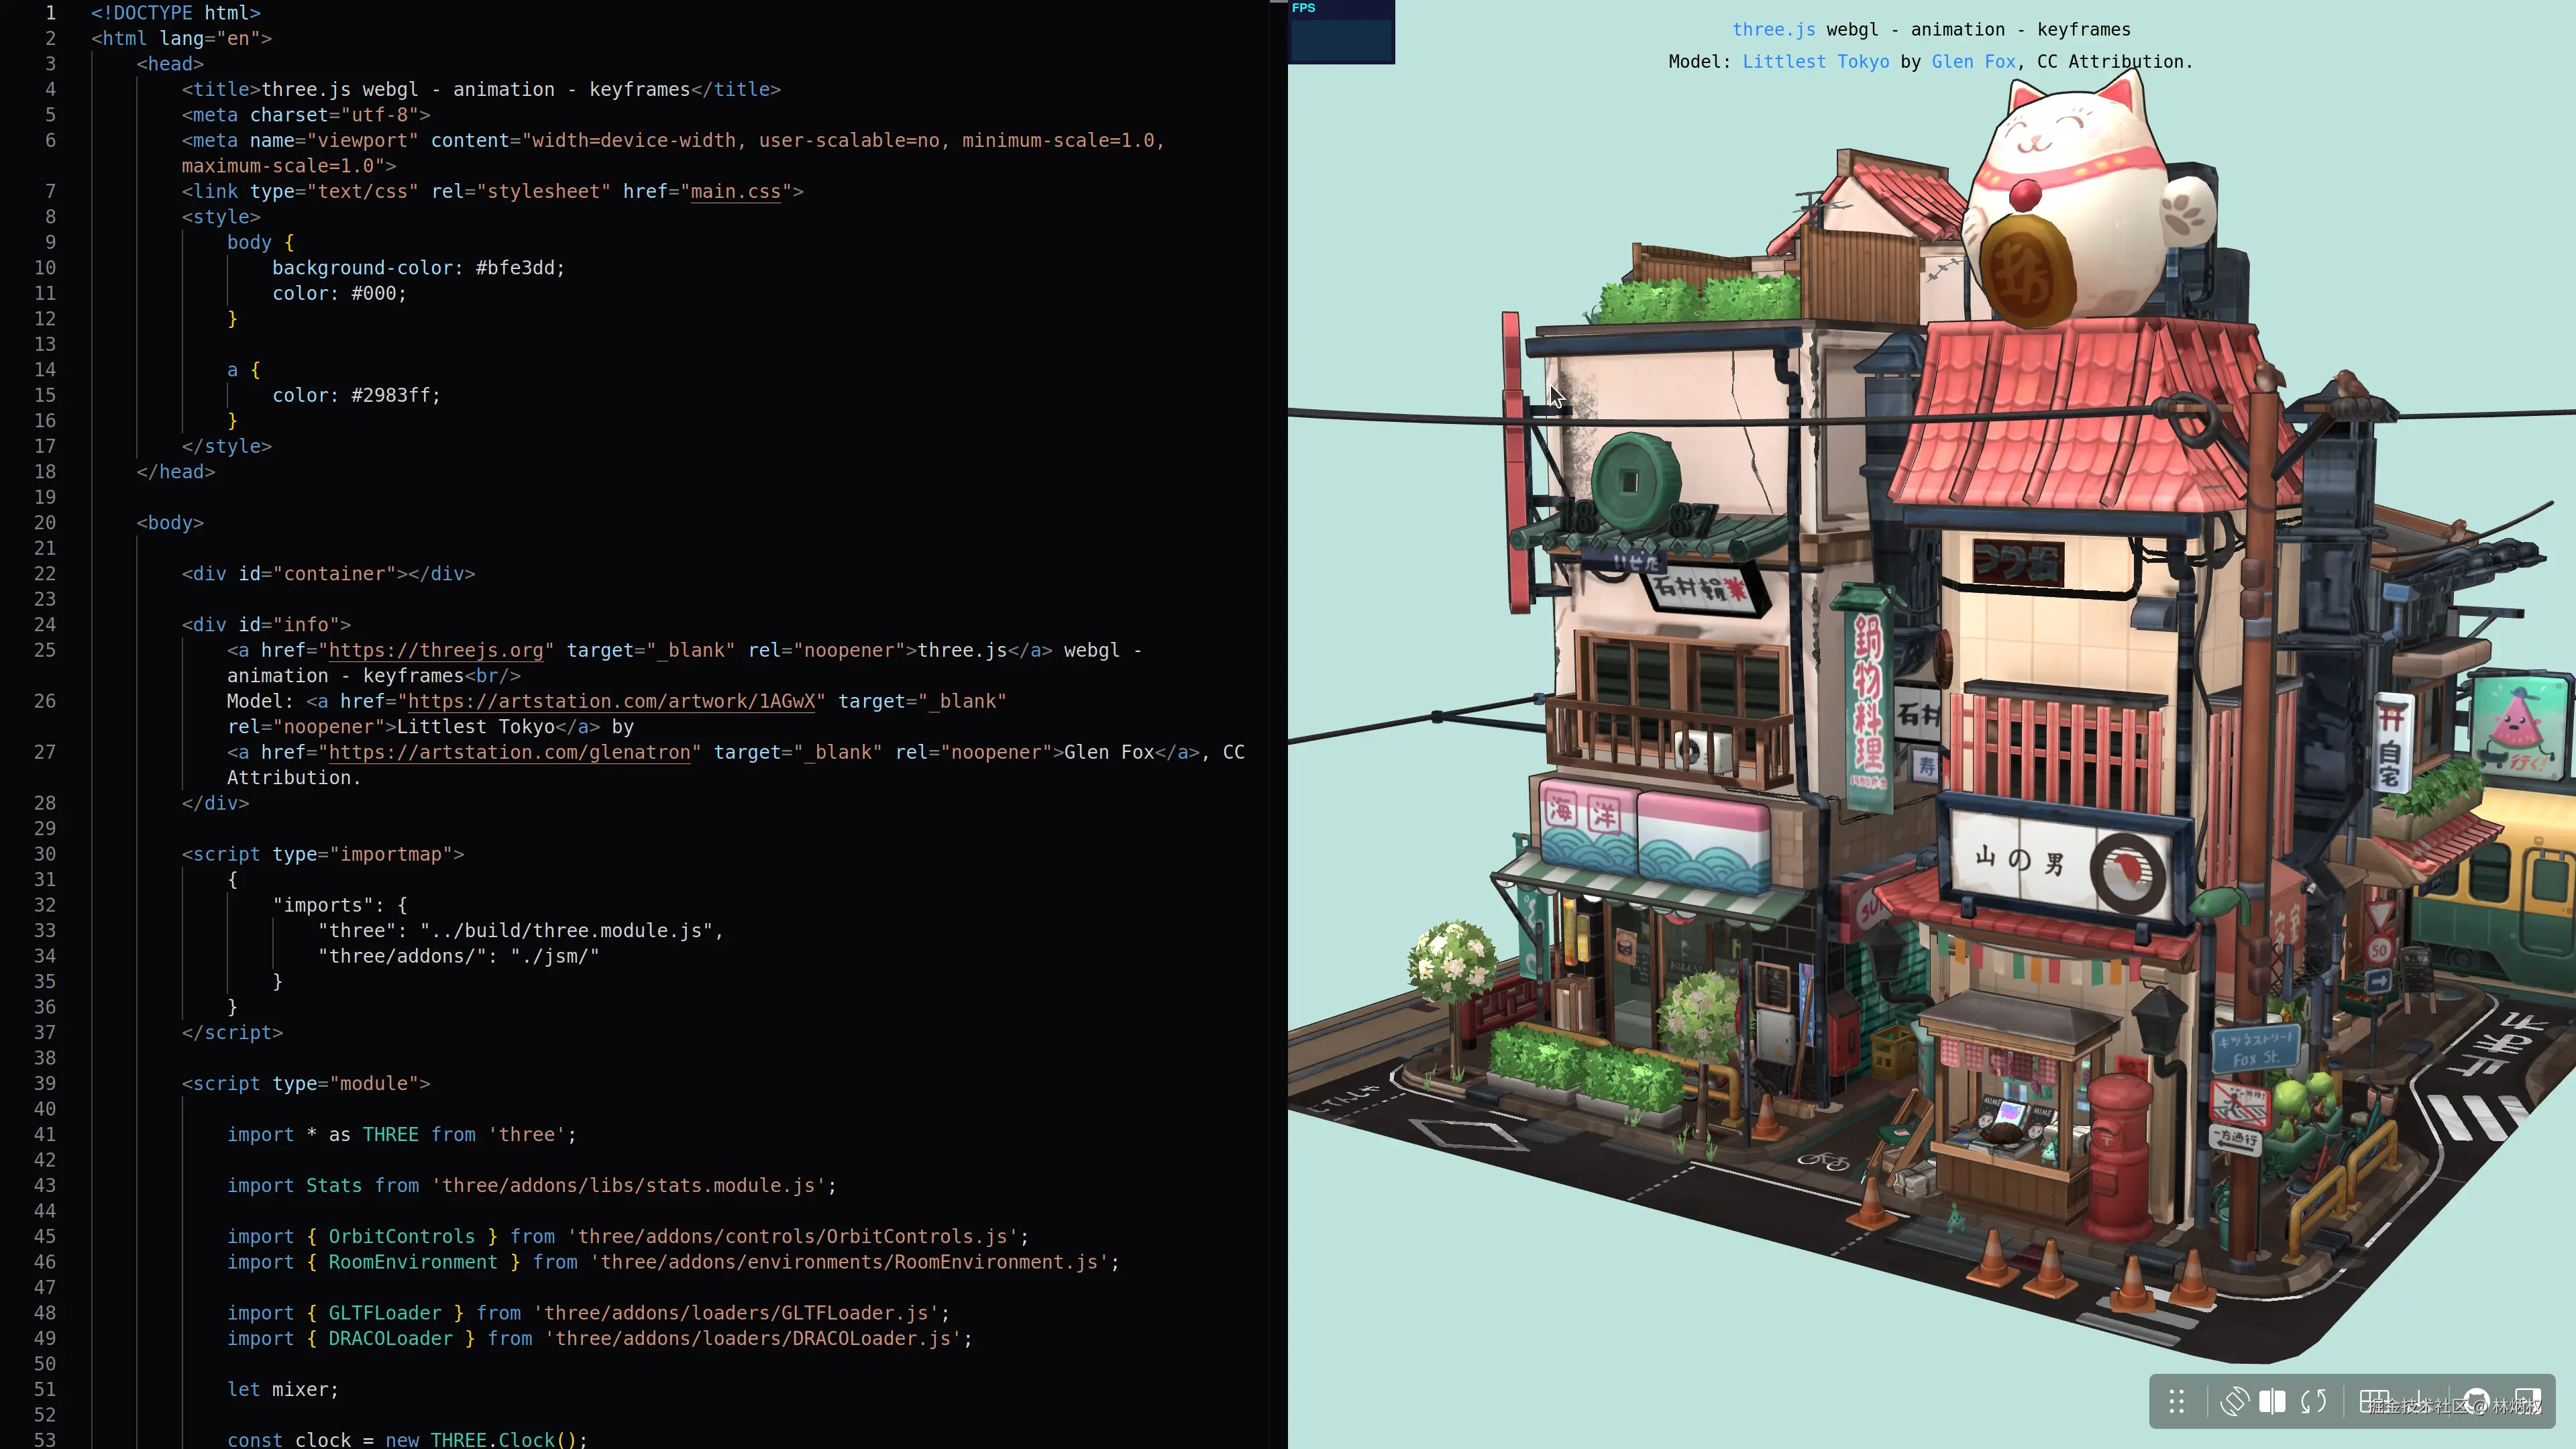Open the GitHub icon in floating toolbar

tap(2476, 1401)
